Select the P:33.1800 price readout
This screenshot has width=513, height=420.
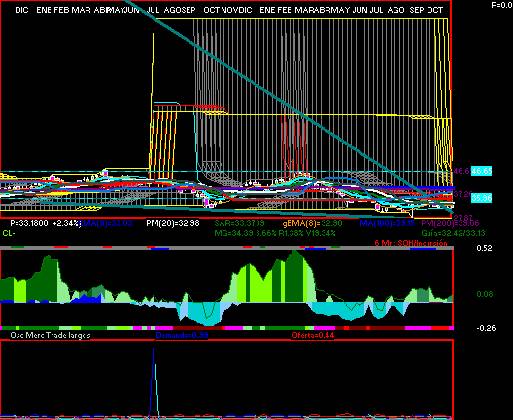[29, 223]
